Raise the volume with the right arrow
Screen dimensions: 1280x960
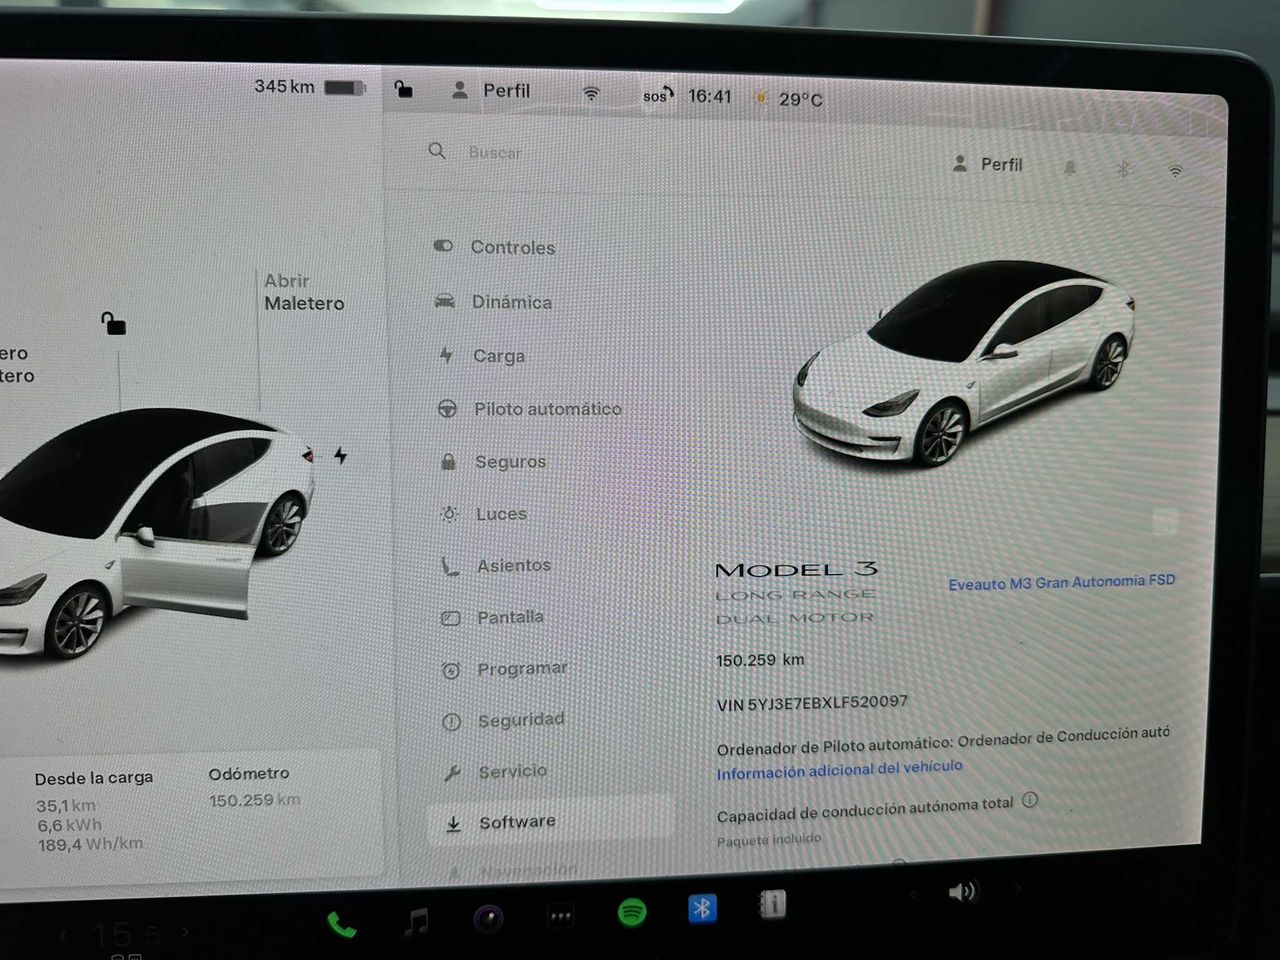[x=1017, y=888]
